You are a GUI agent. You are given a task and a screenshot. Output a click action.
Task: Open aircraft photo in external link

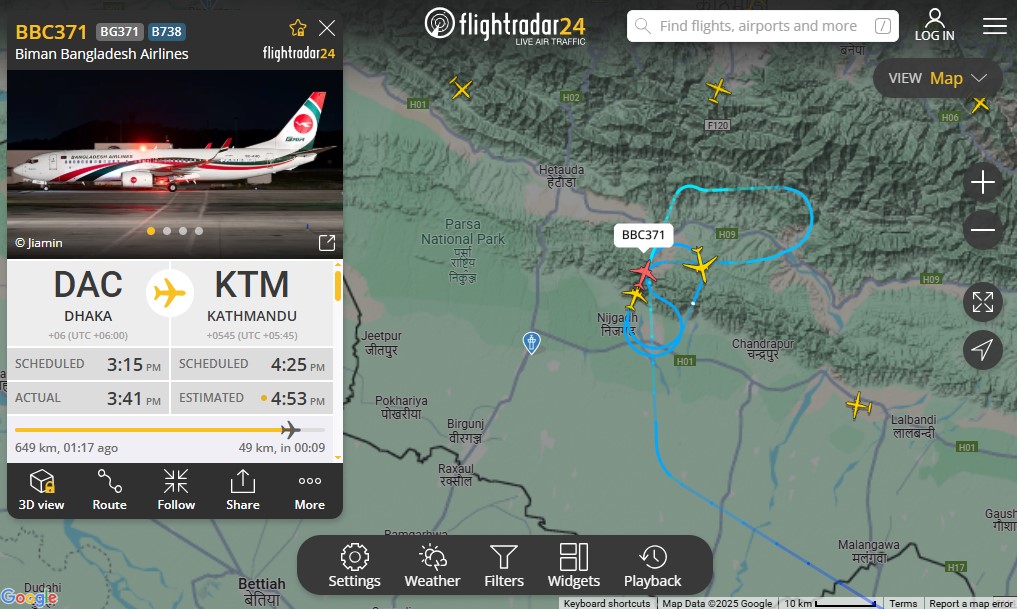[327, 243]
